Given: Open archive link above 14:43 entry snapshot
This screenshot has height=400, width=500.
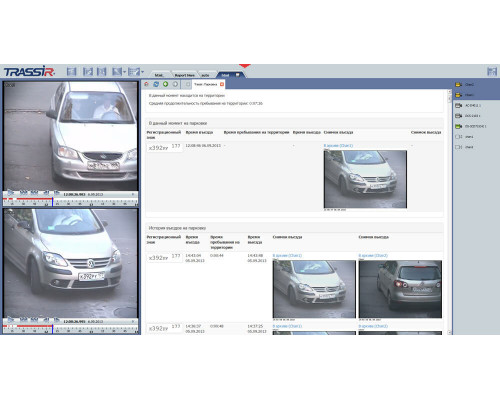Looking at the screenshot, I should pyautogui.click(x=287, y=256).
